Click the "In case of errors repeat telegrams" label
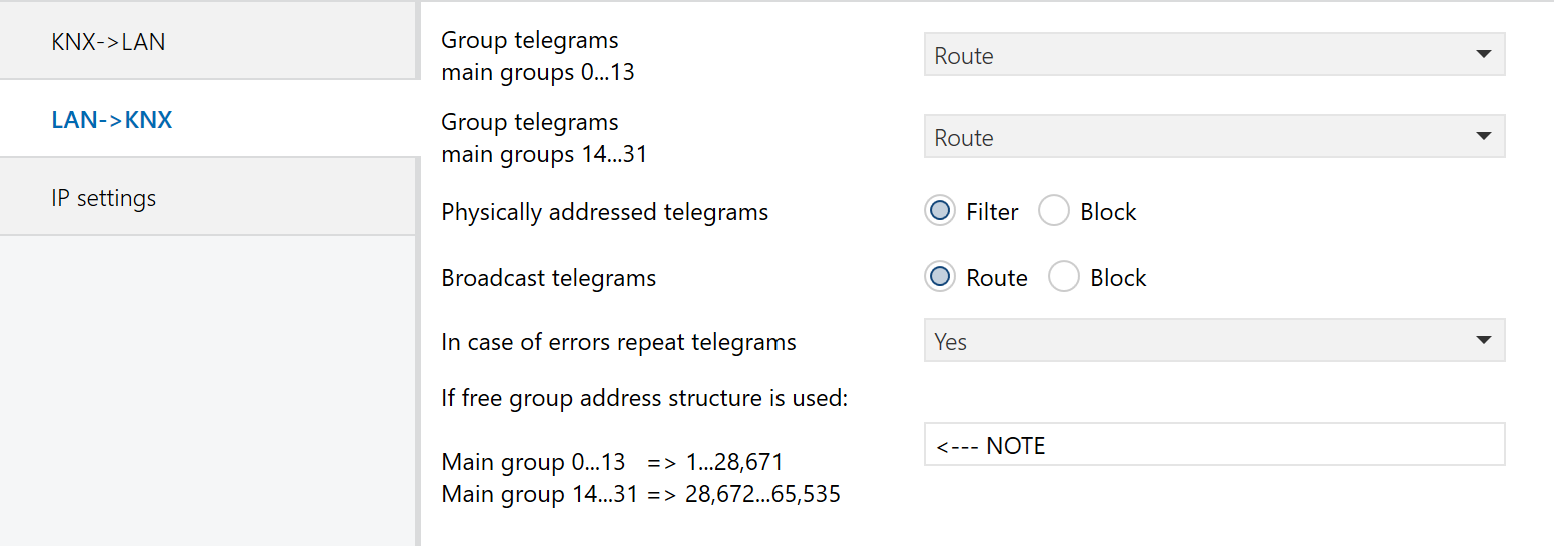The image size is (1554, 546). click(618, 342)
